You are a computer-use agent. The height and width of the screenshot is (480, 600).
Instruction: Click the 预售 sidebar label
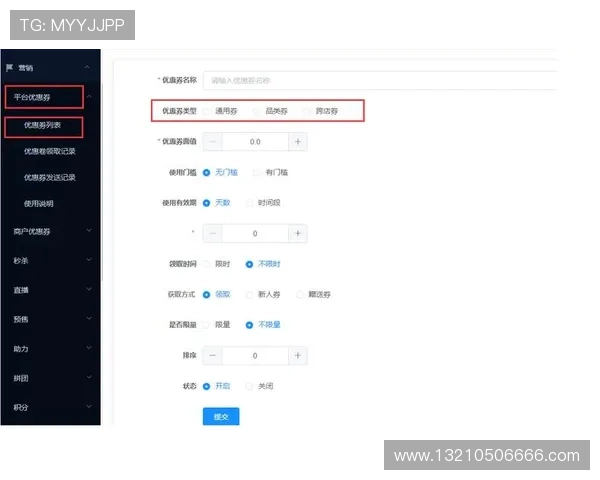coord(21,320)
